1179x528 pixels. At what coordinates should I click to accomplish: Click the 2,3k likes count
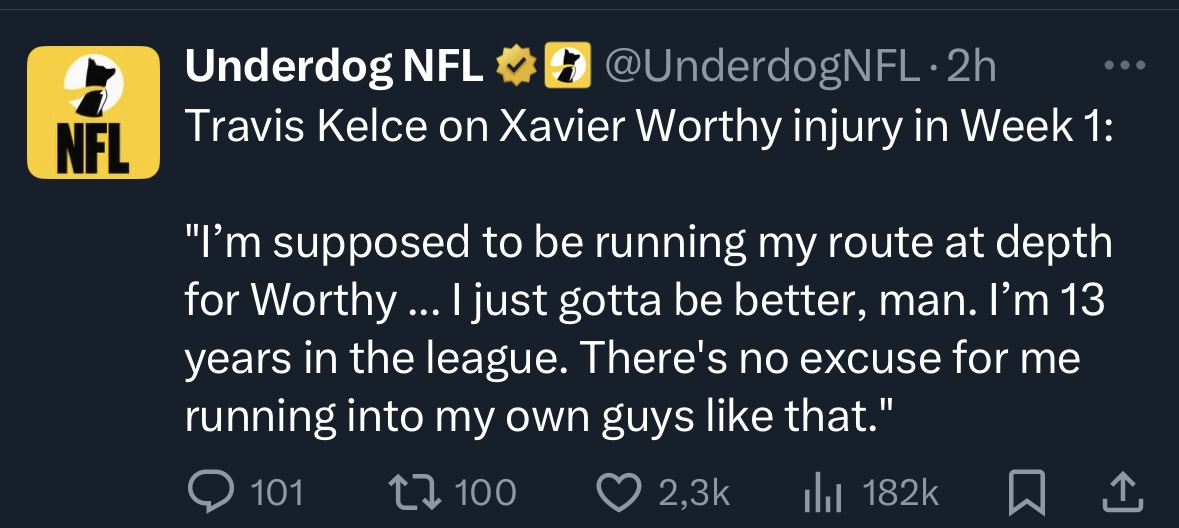[x=694, y=491]
